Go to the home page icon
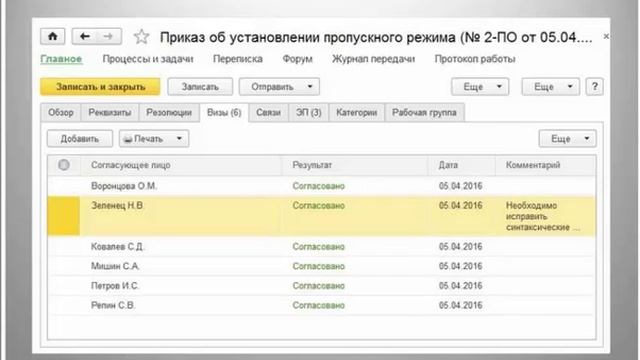The height and width of the screenshot is (360, 640). coord(52,36)
